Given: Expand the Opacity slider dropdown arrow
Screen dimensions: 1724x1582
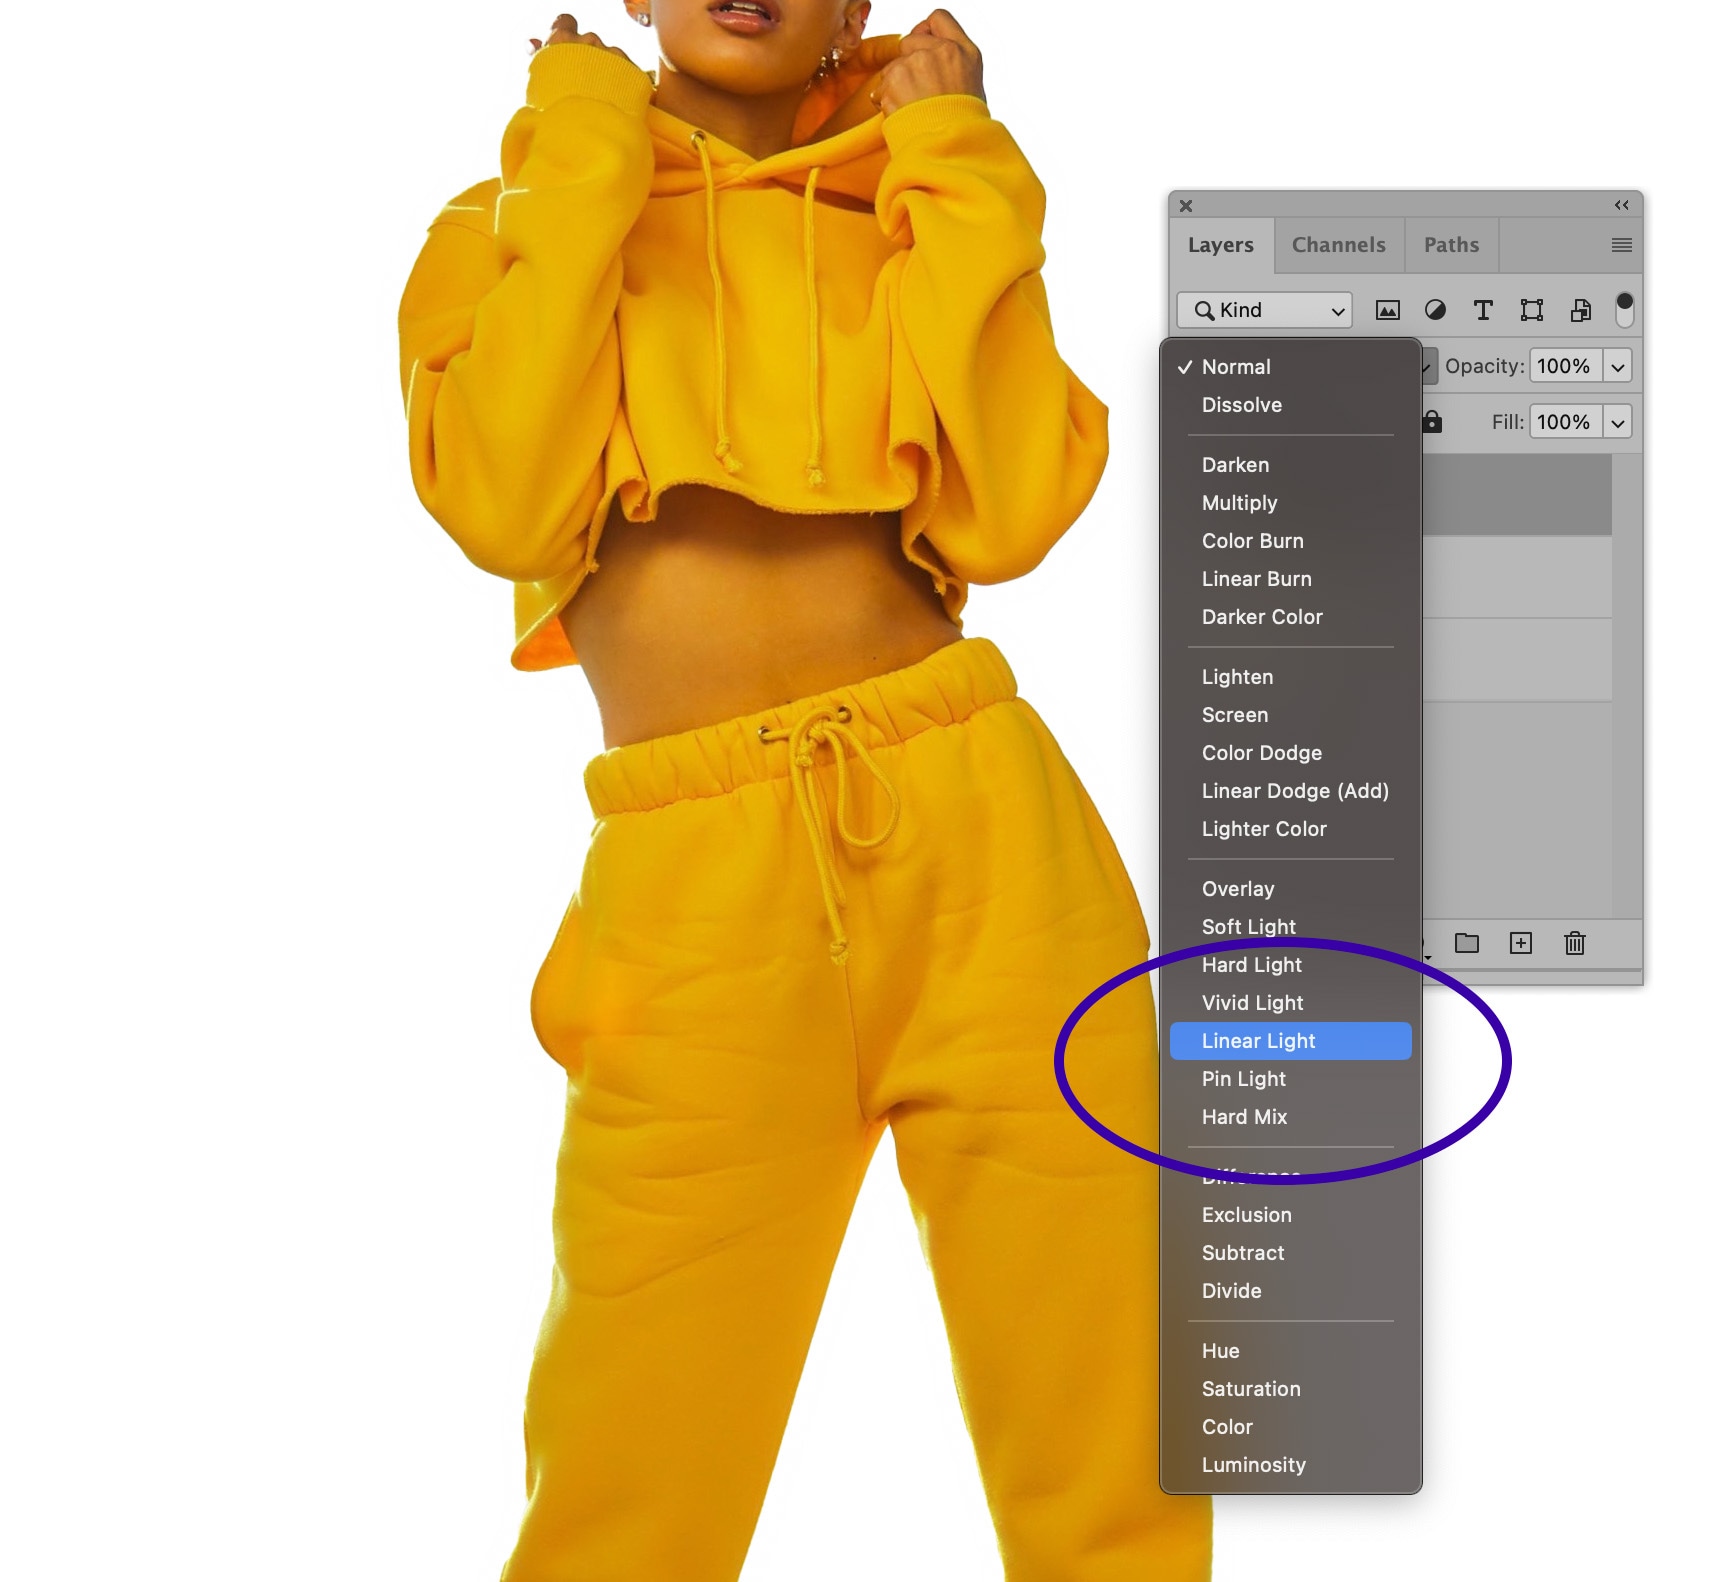Looking at the screenshot, I should click(x=1617, y=366).
